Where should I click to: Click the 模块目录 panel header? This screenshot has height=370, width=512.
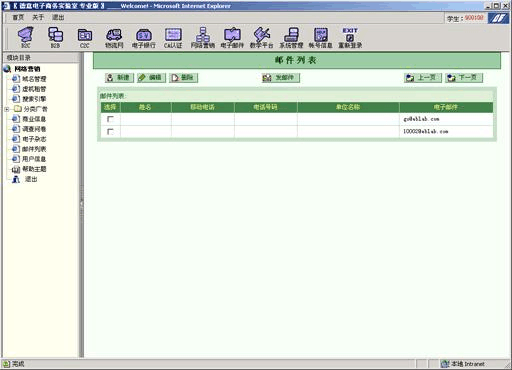click(41, 57)
